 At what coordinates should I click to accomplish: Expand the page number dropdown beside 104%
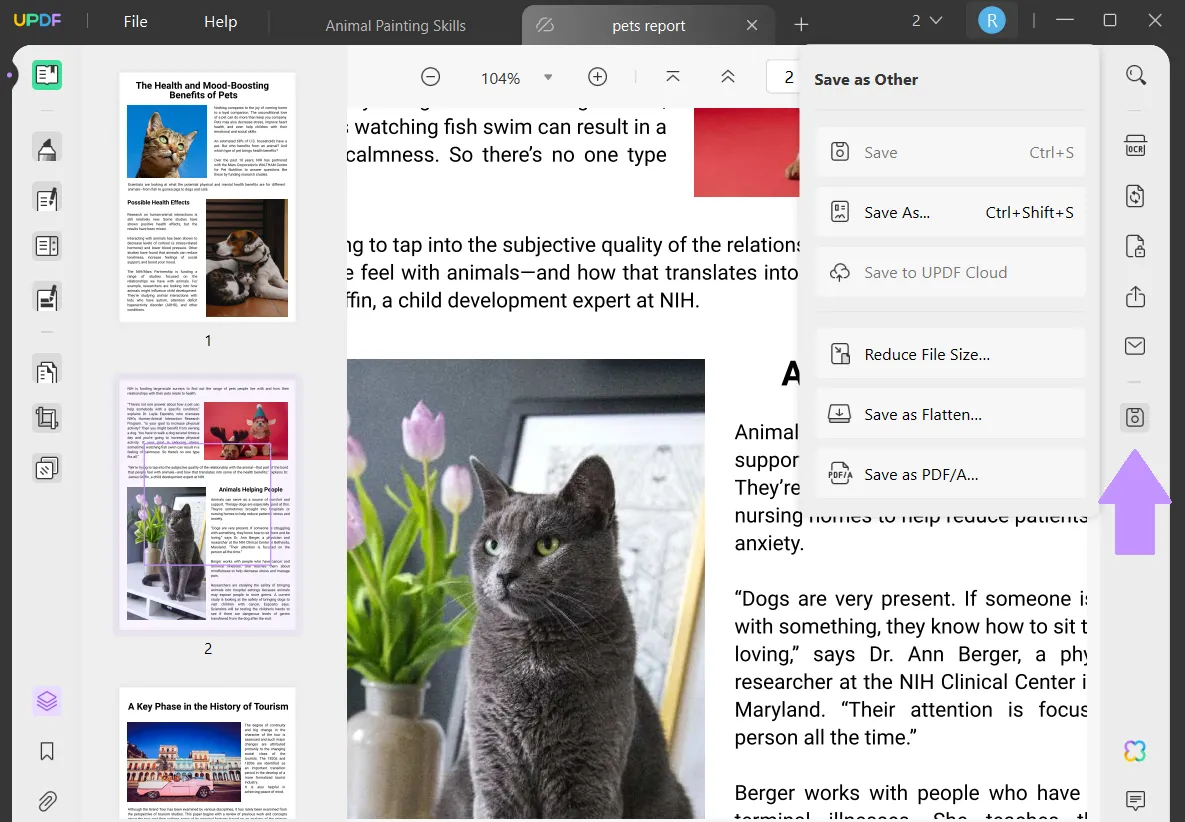point(547,76)
